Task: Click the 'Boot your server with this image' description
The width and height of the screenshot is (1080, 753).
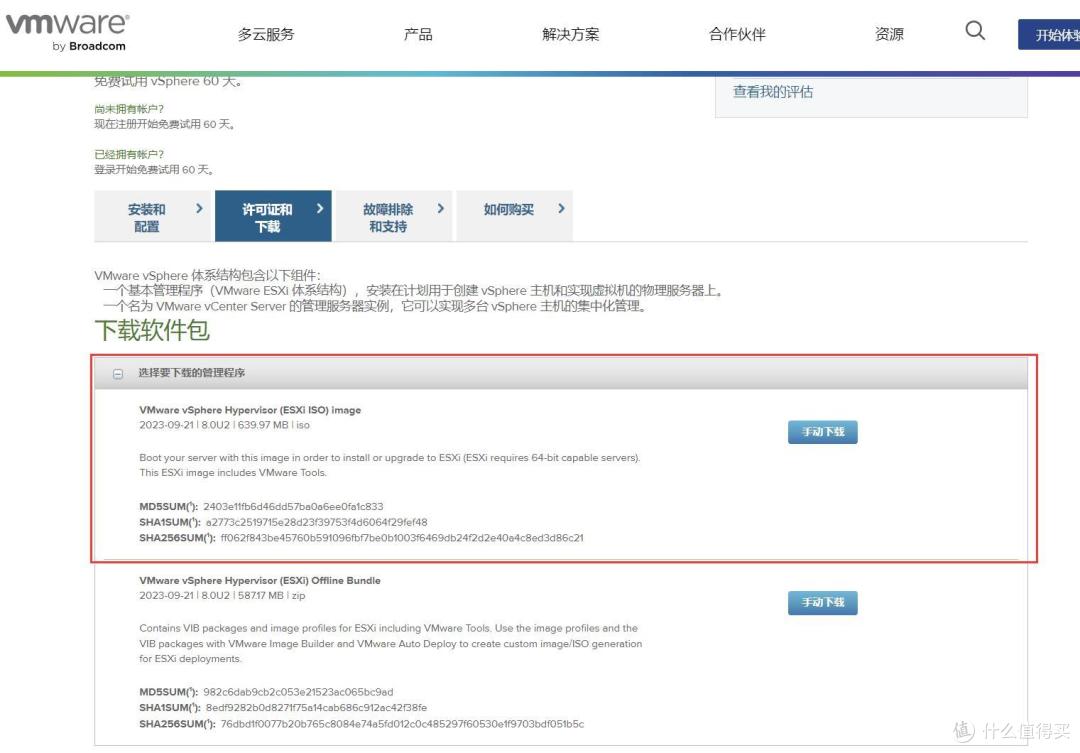Action: tap(390, 457)
